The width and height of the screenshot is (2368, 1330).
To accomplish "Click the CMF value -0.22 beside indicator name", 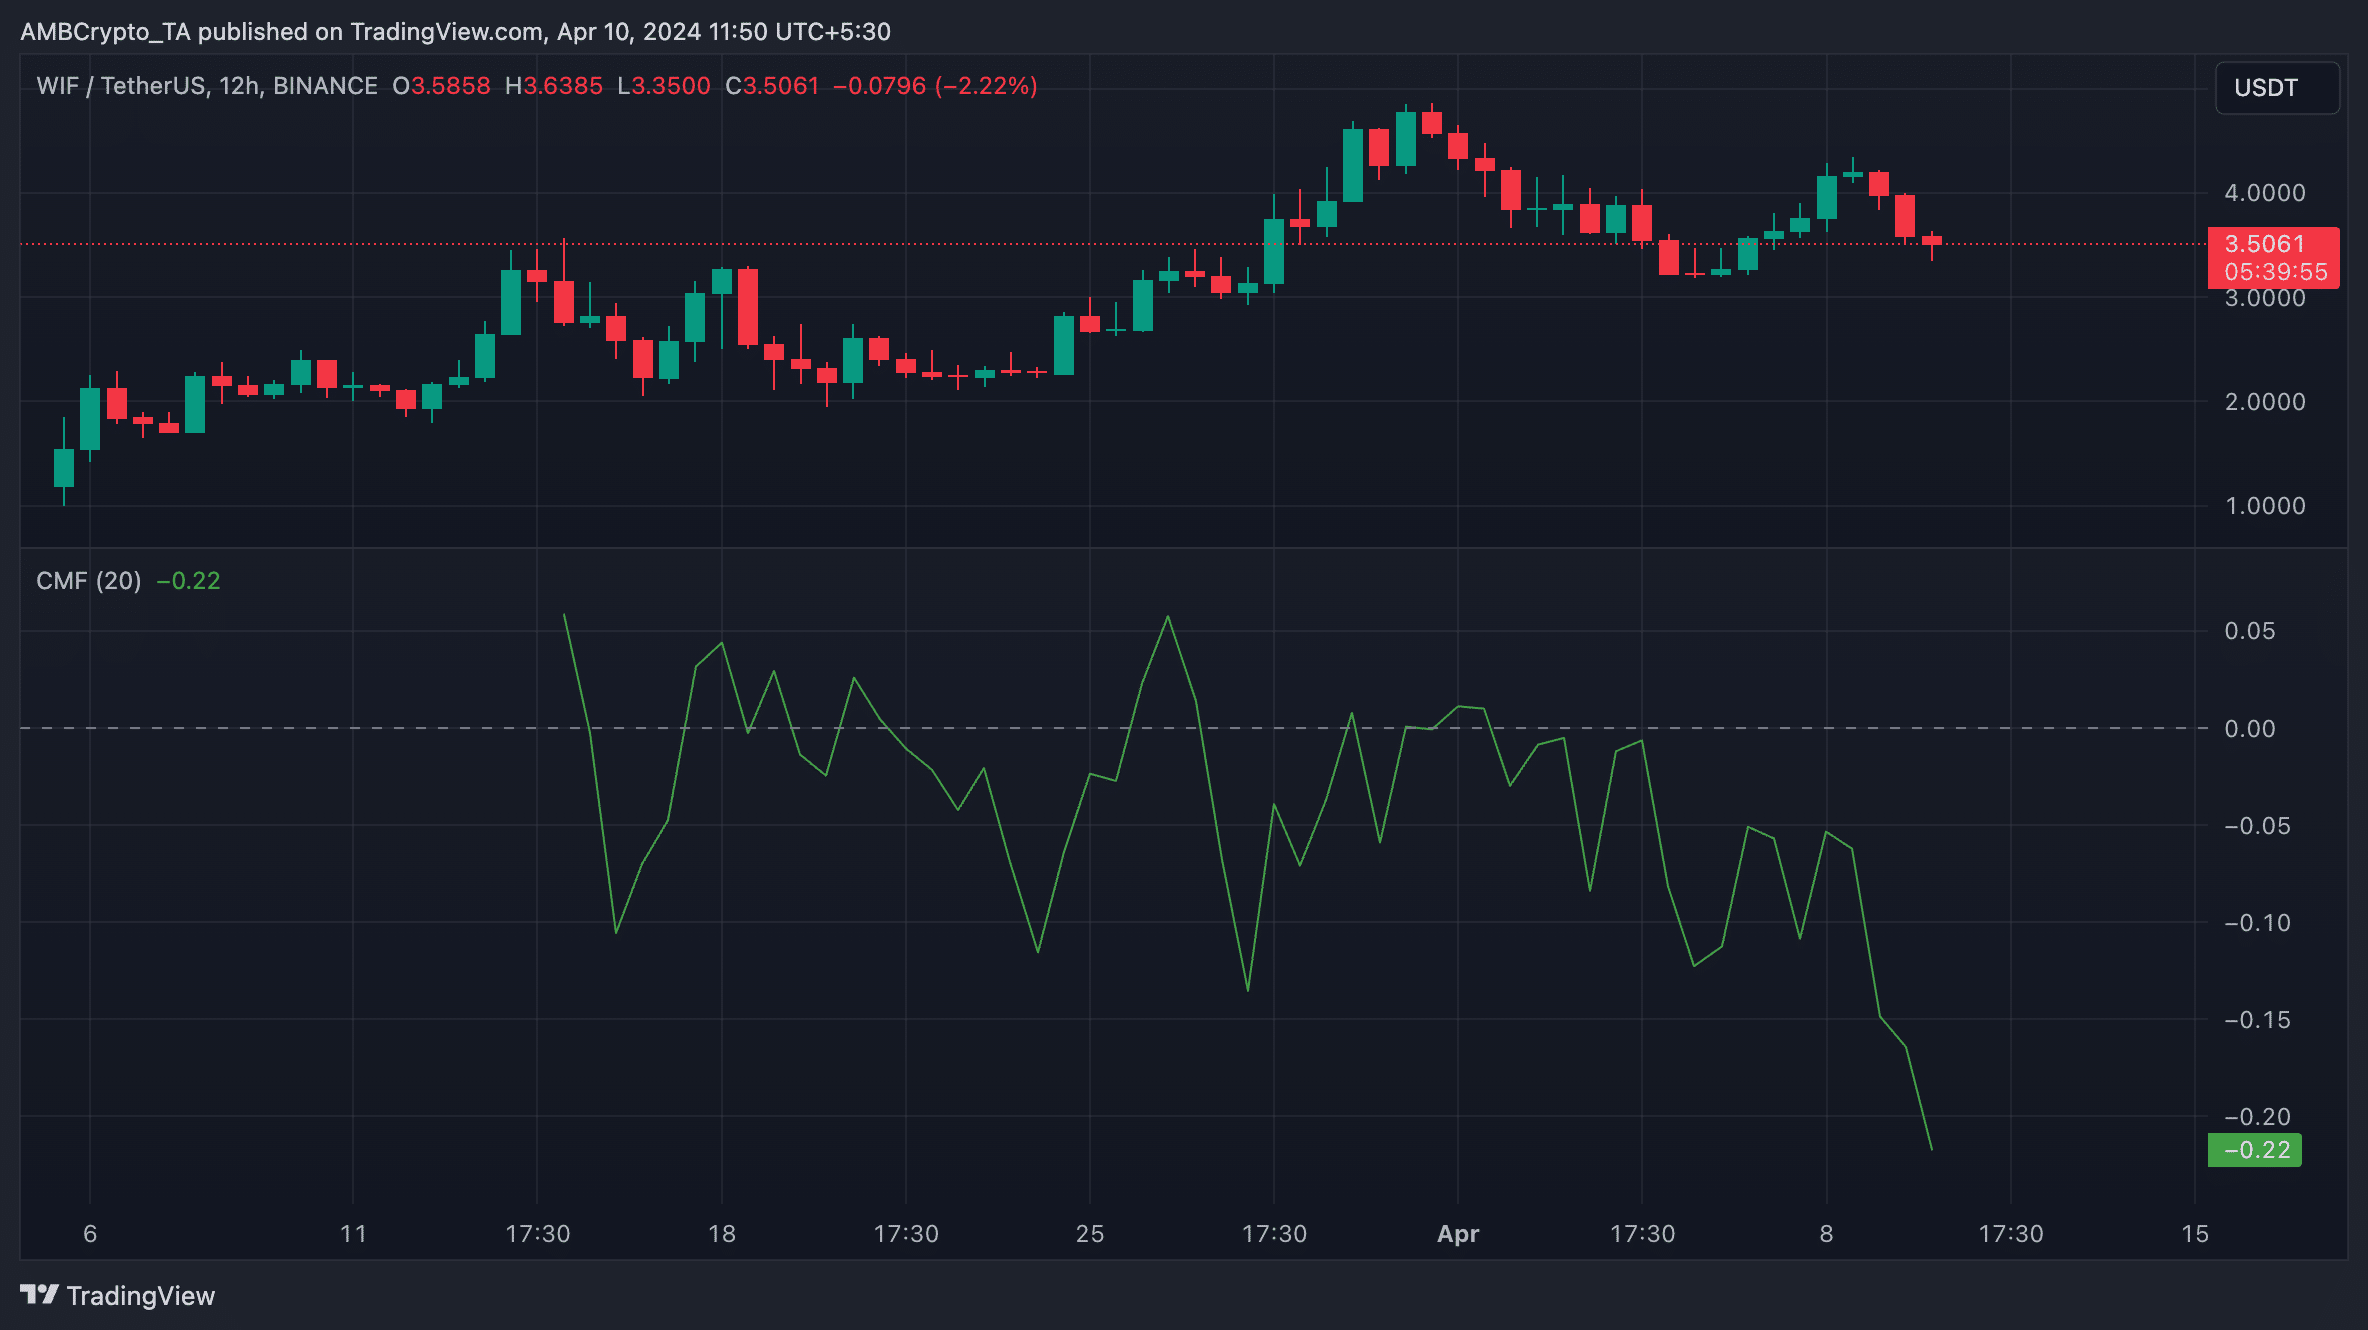I will click(x=188, y=581).
